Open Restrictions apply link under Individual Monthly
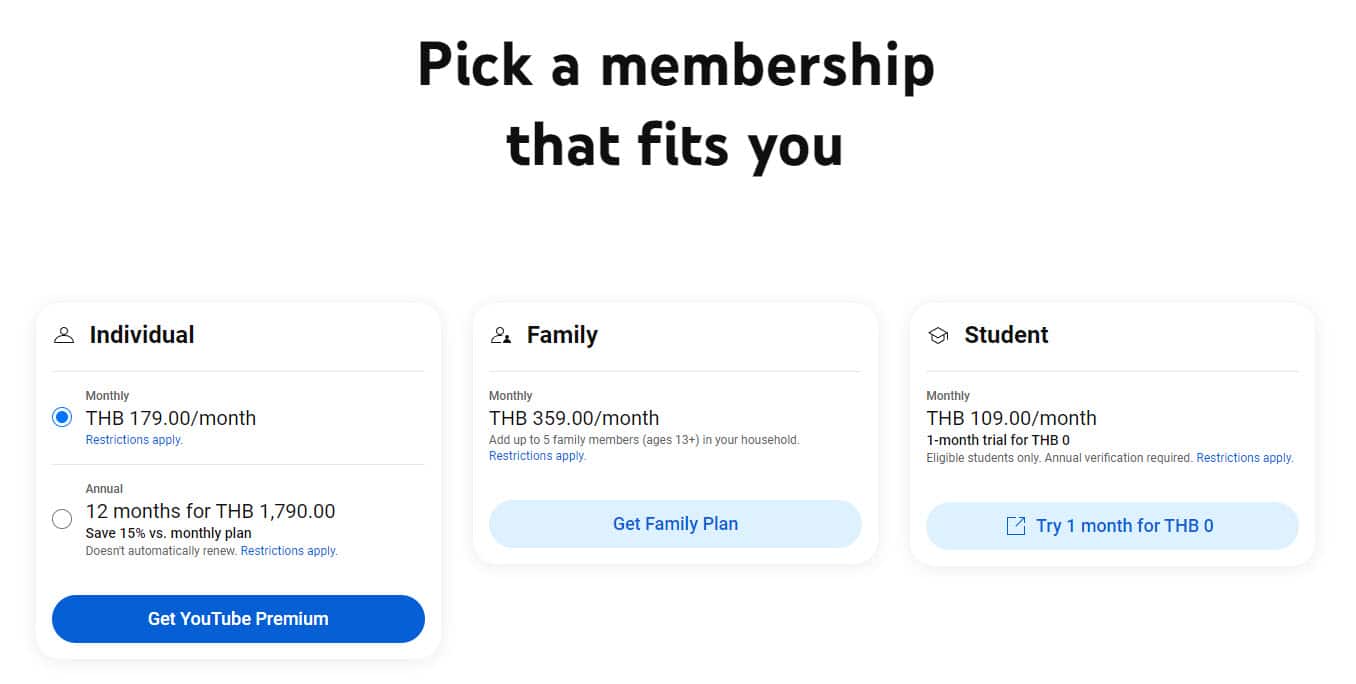1356x684 pixels. pos(134,440)
